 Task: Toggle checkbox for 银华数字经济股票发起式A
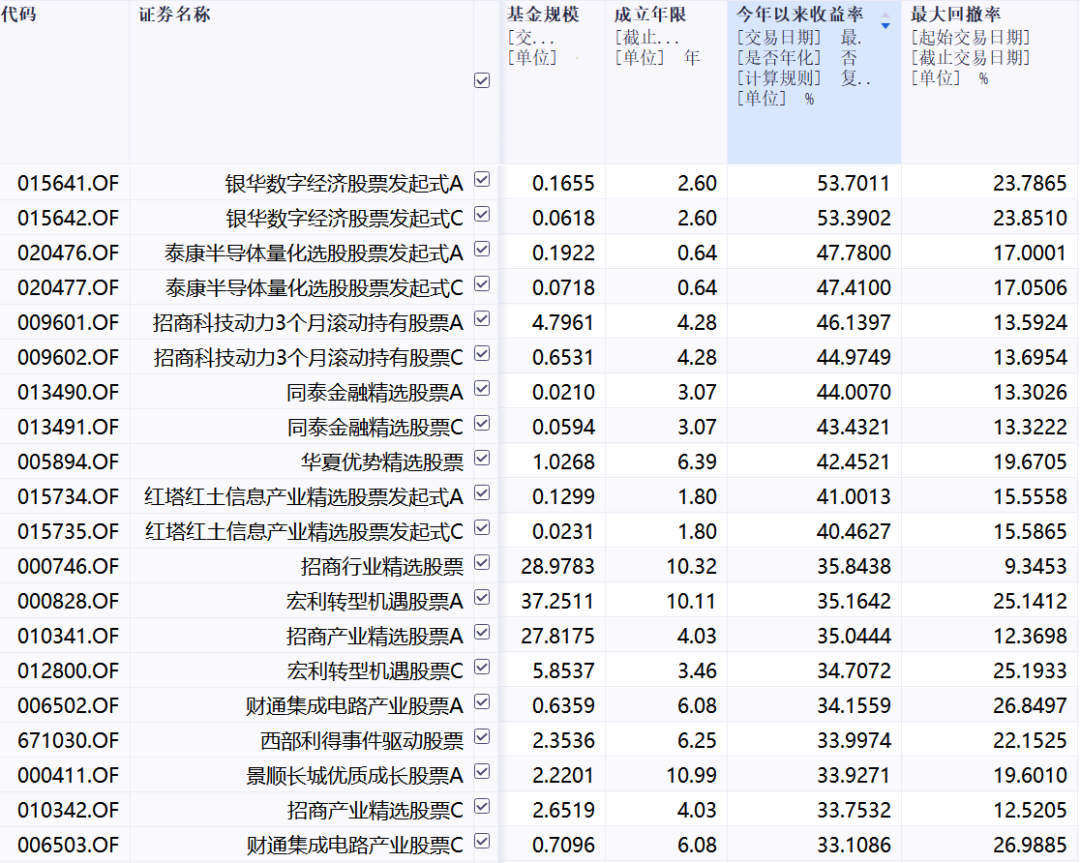[x=482, y=180]
